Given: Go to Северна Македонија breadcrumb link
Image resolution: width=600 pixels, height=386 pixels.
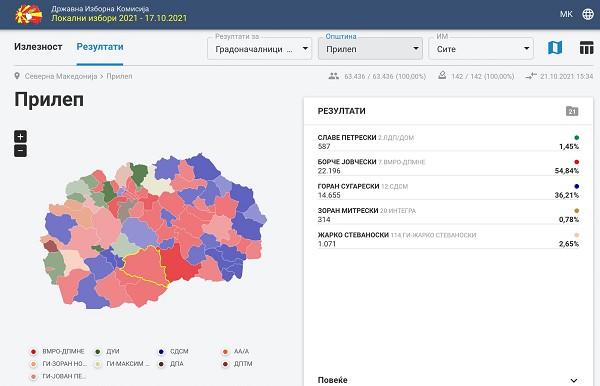Looking at the screenshot, I should coord(61,76).
